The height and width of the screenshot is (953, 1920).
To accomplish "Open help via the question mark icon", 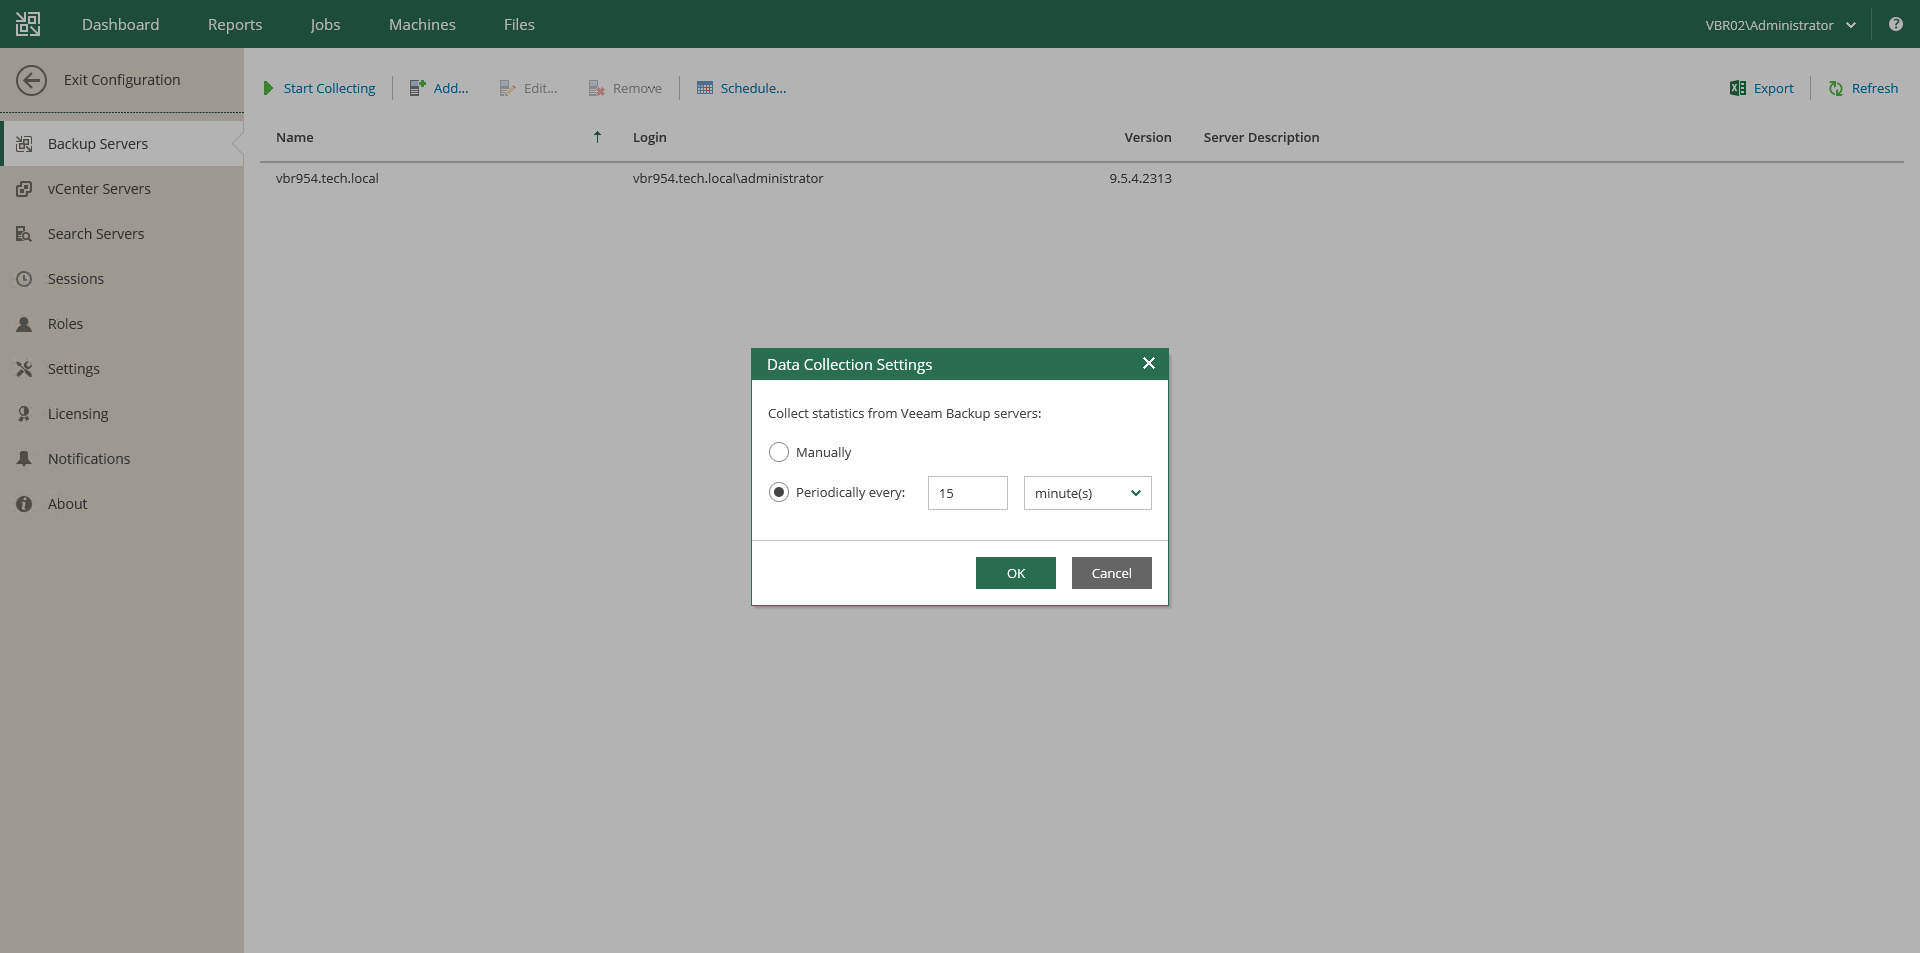I will click(x=1896, y=24).
